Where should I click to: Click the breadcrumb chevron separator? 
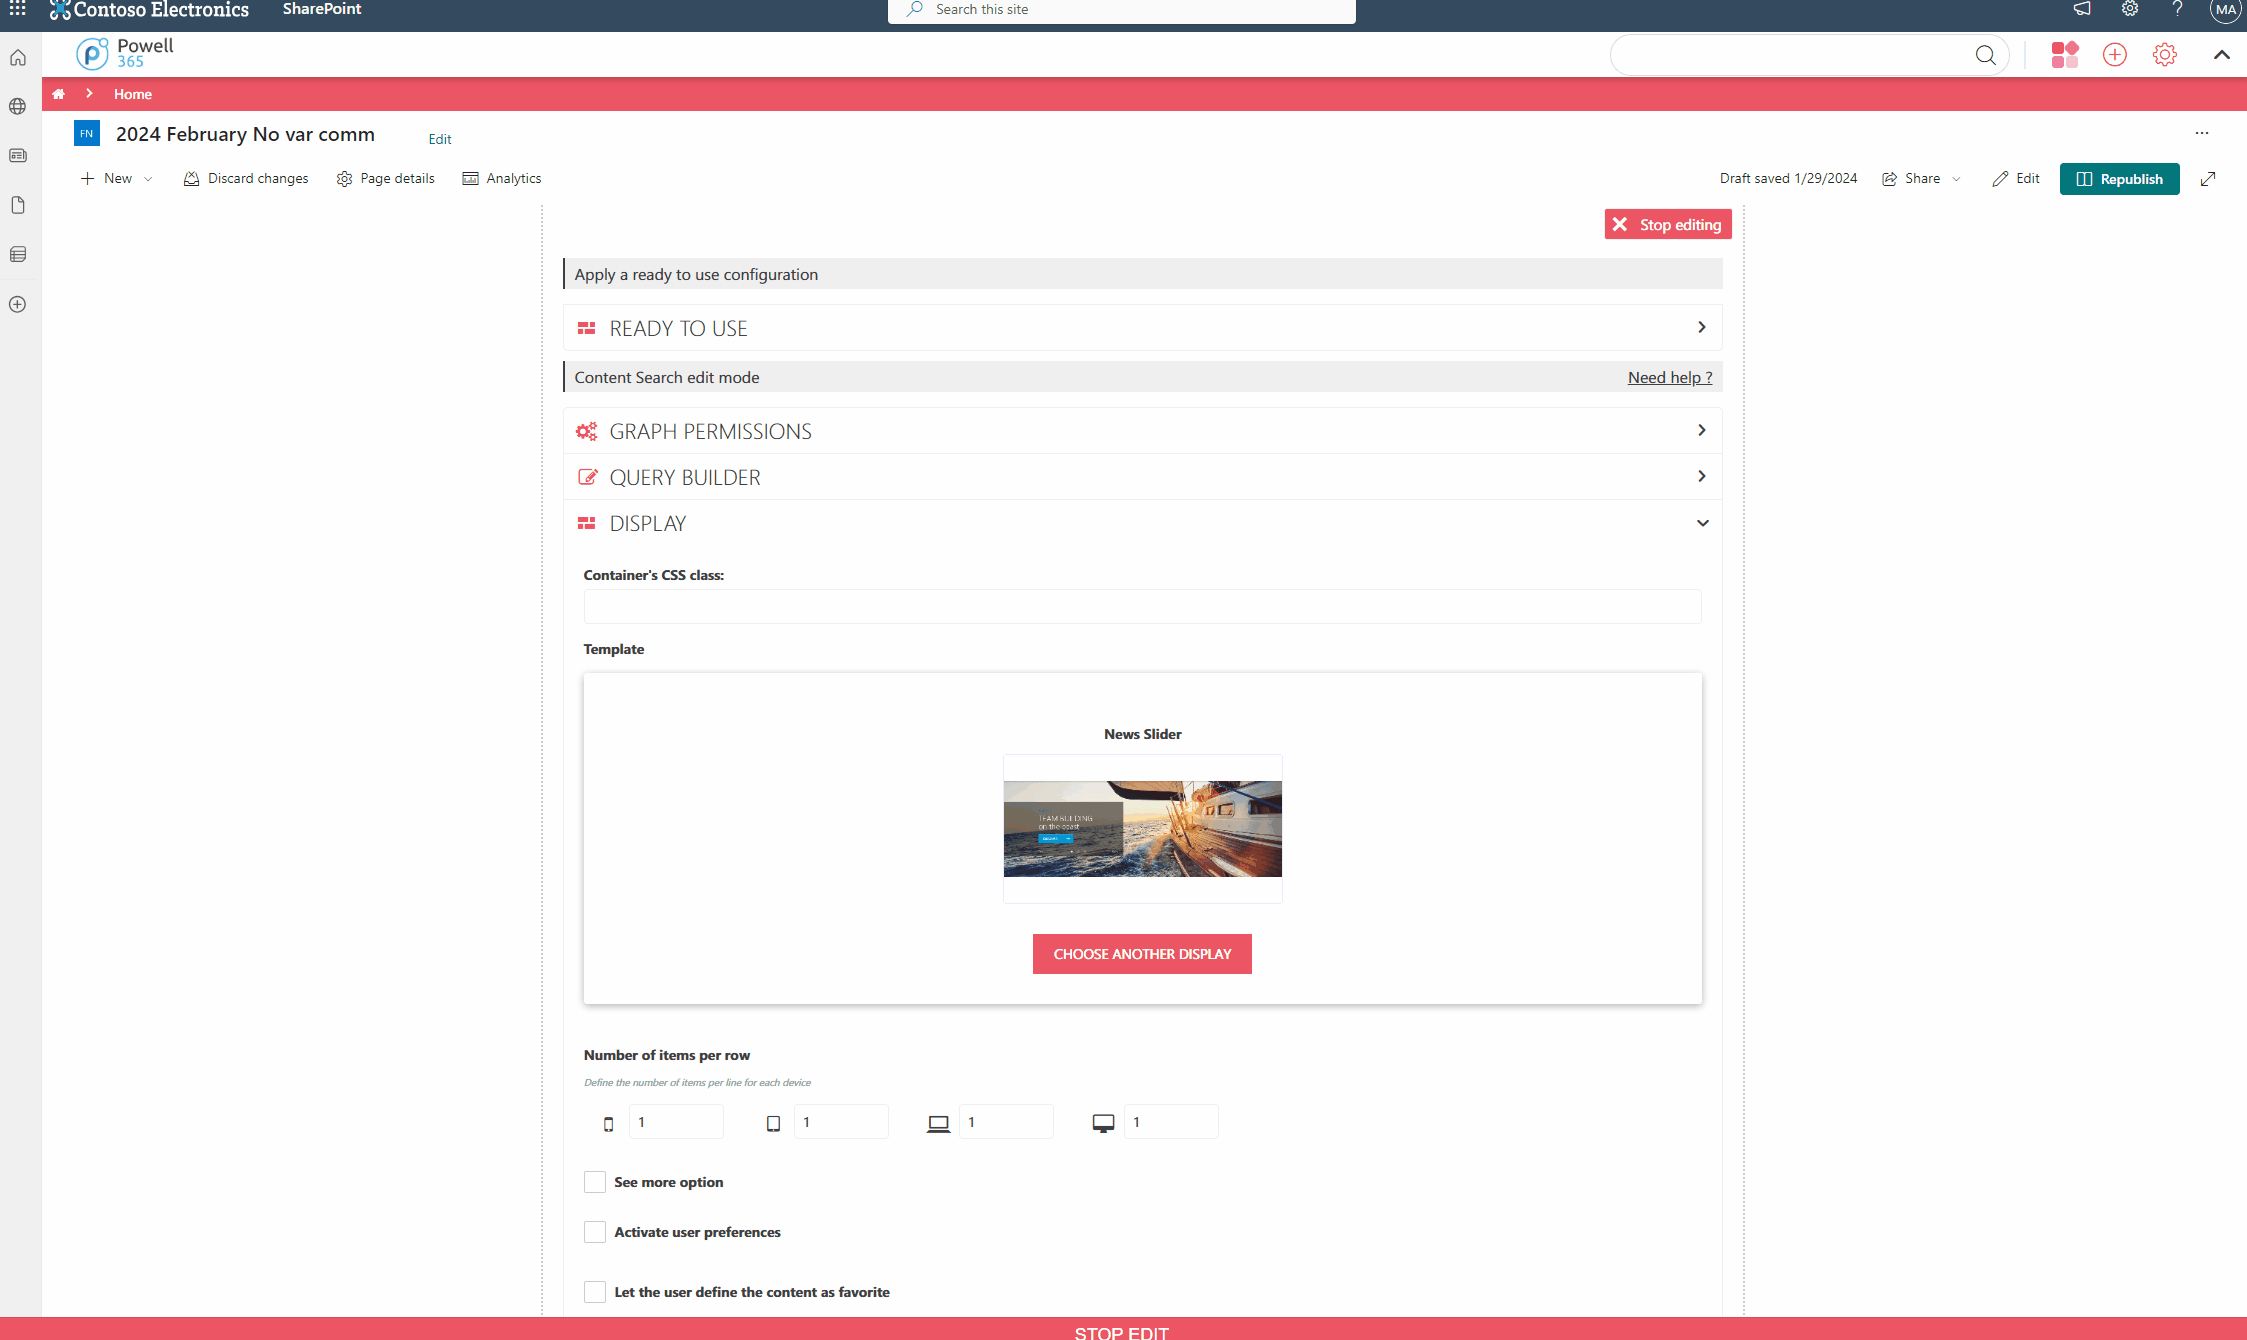(x=89, y=93)
